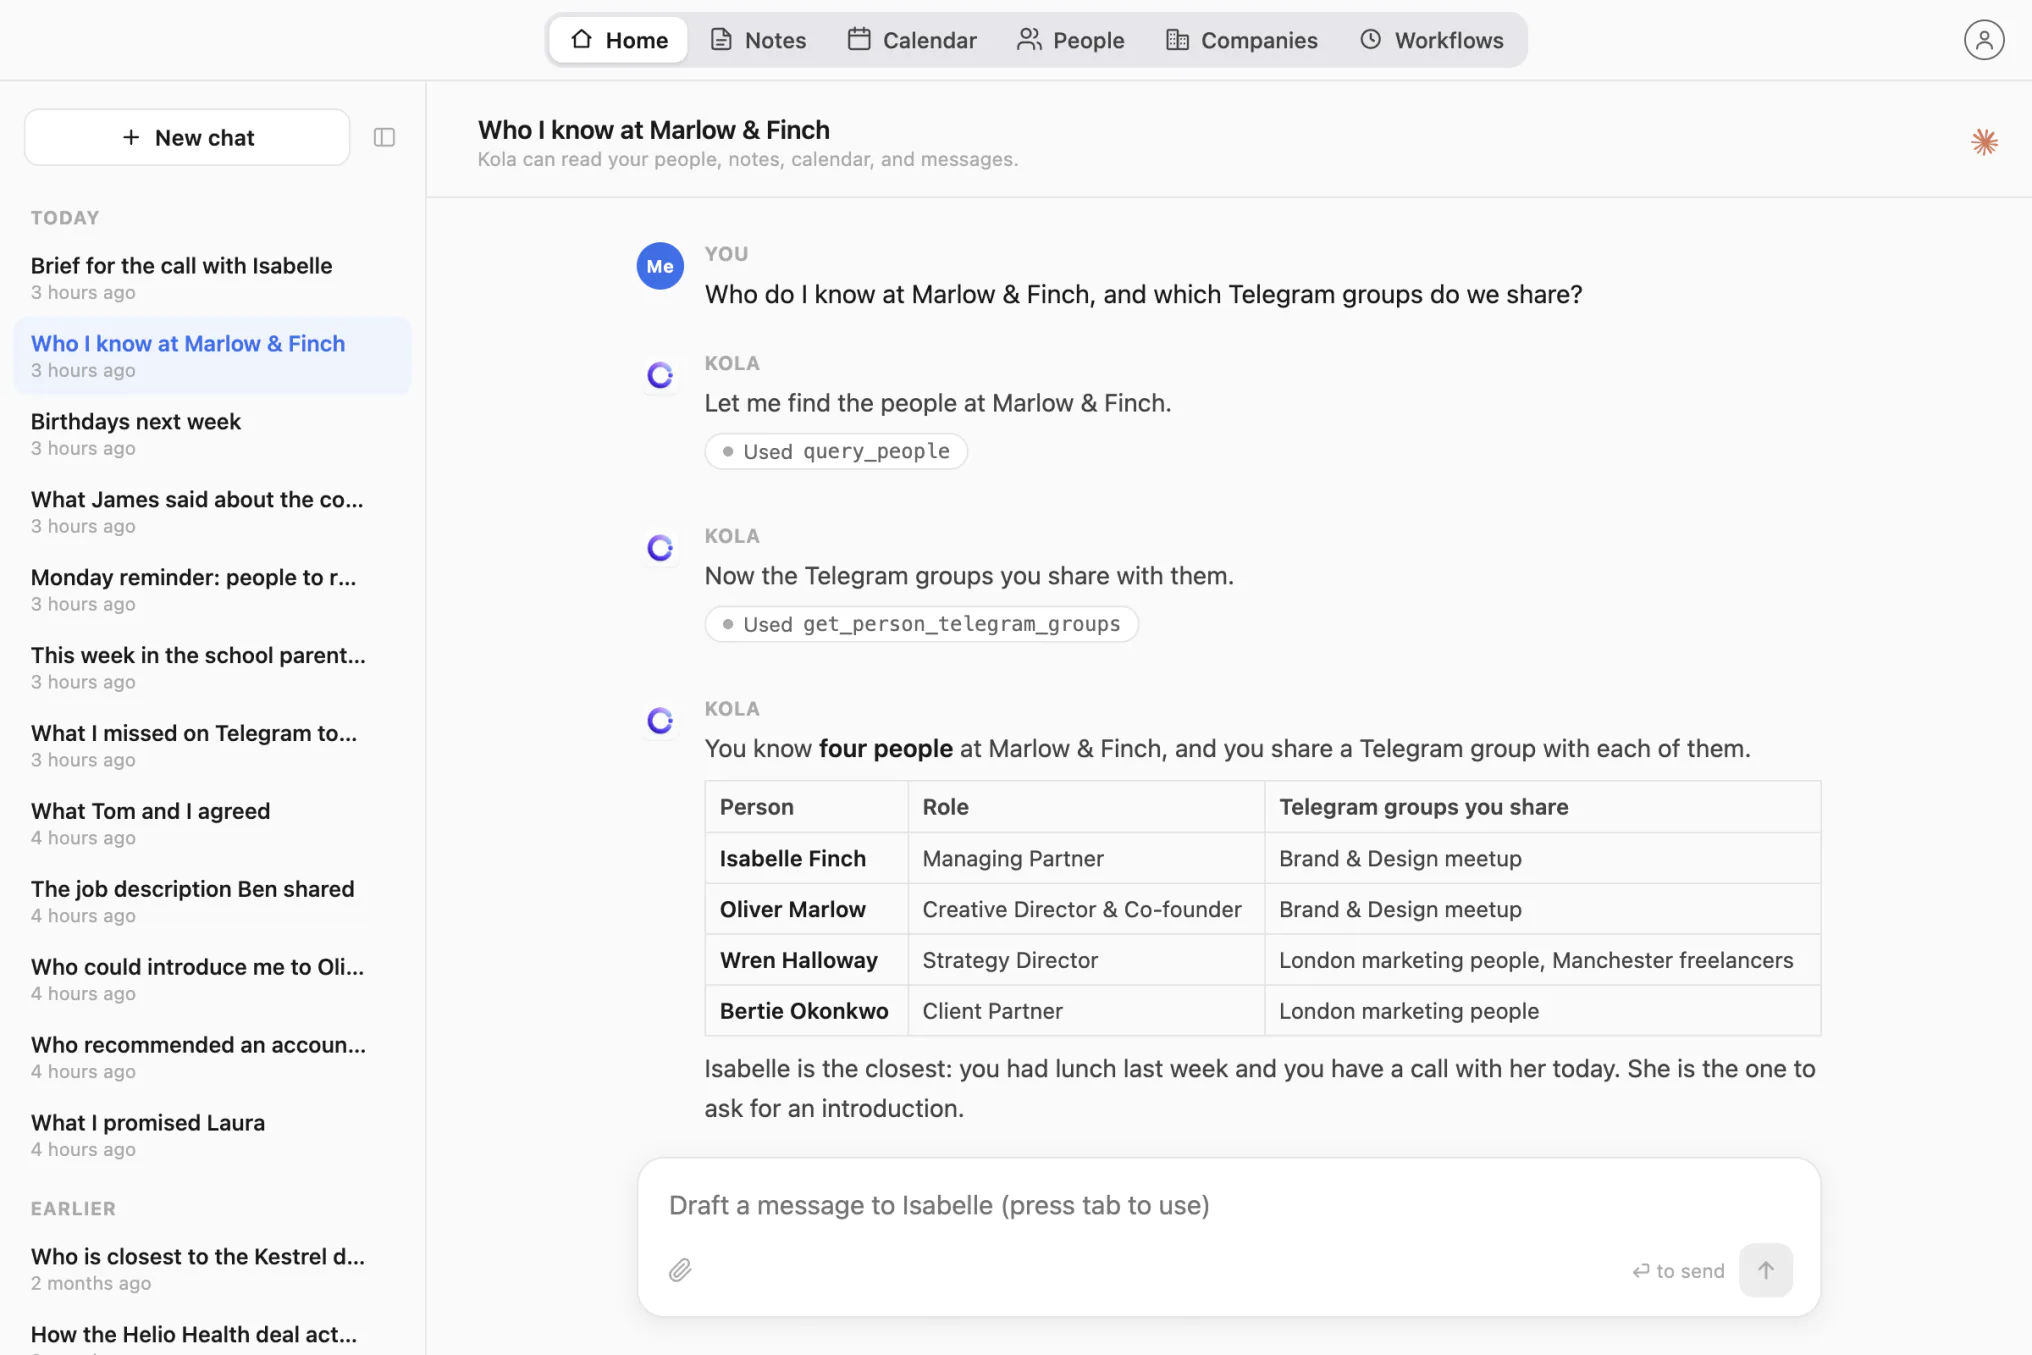Viewport: 2032px width, 1355px height.
Task: Open the Companies tab
Action: coord(1242,40)
